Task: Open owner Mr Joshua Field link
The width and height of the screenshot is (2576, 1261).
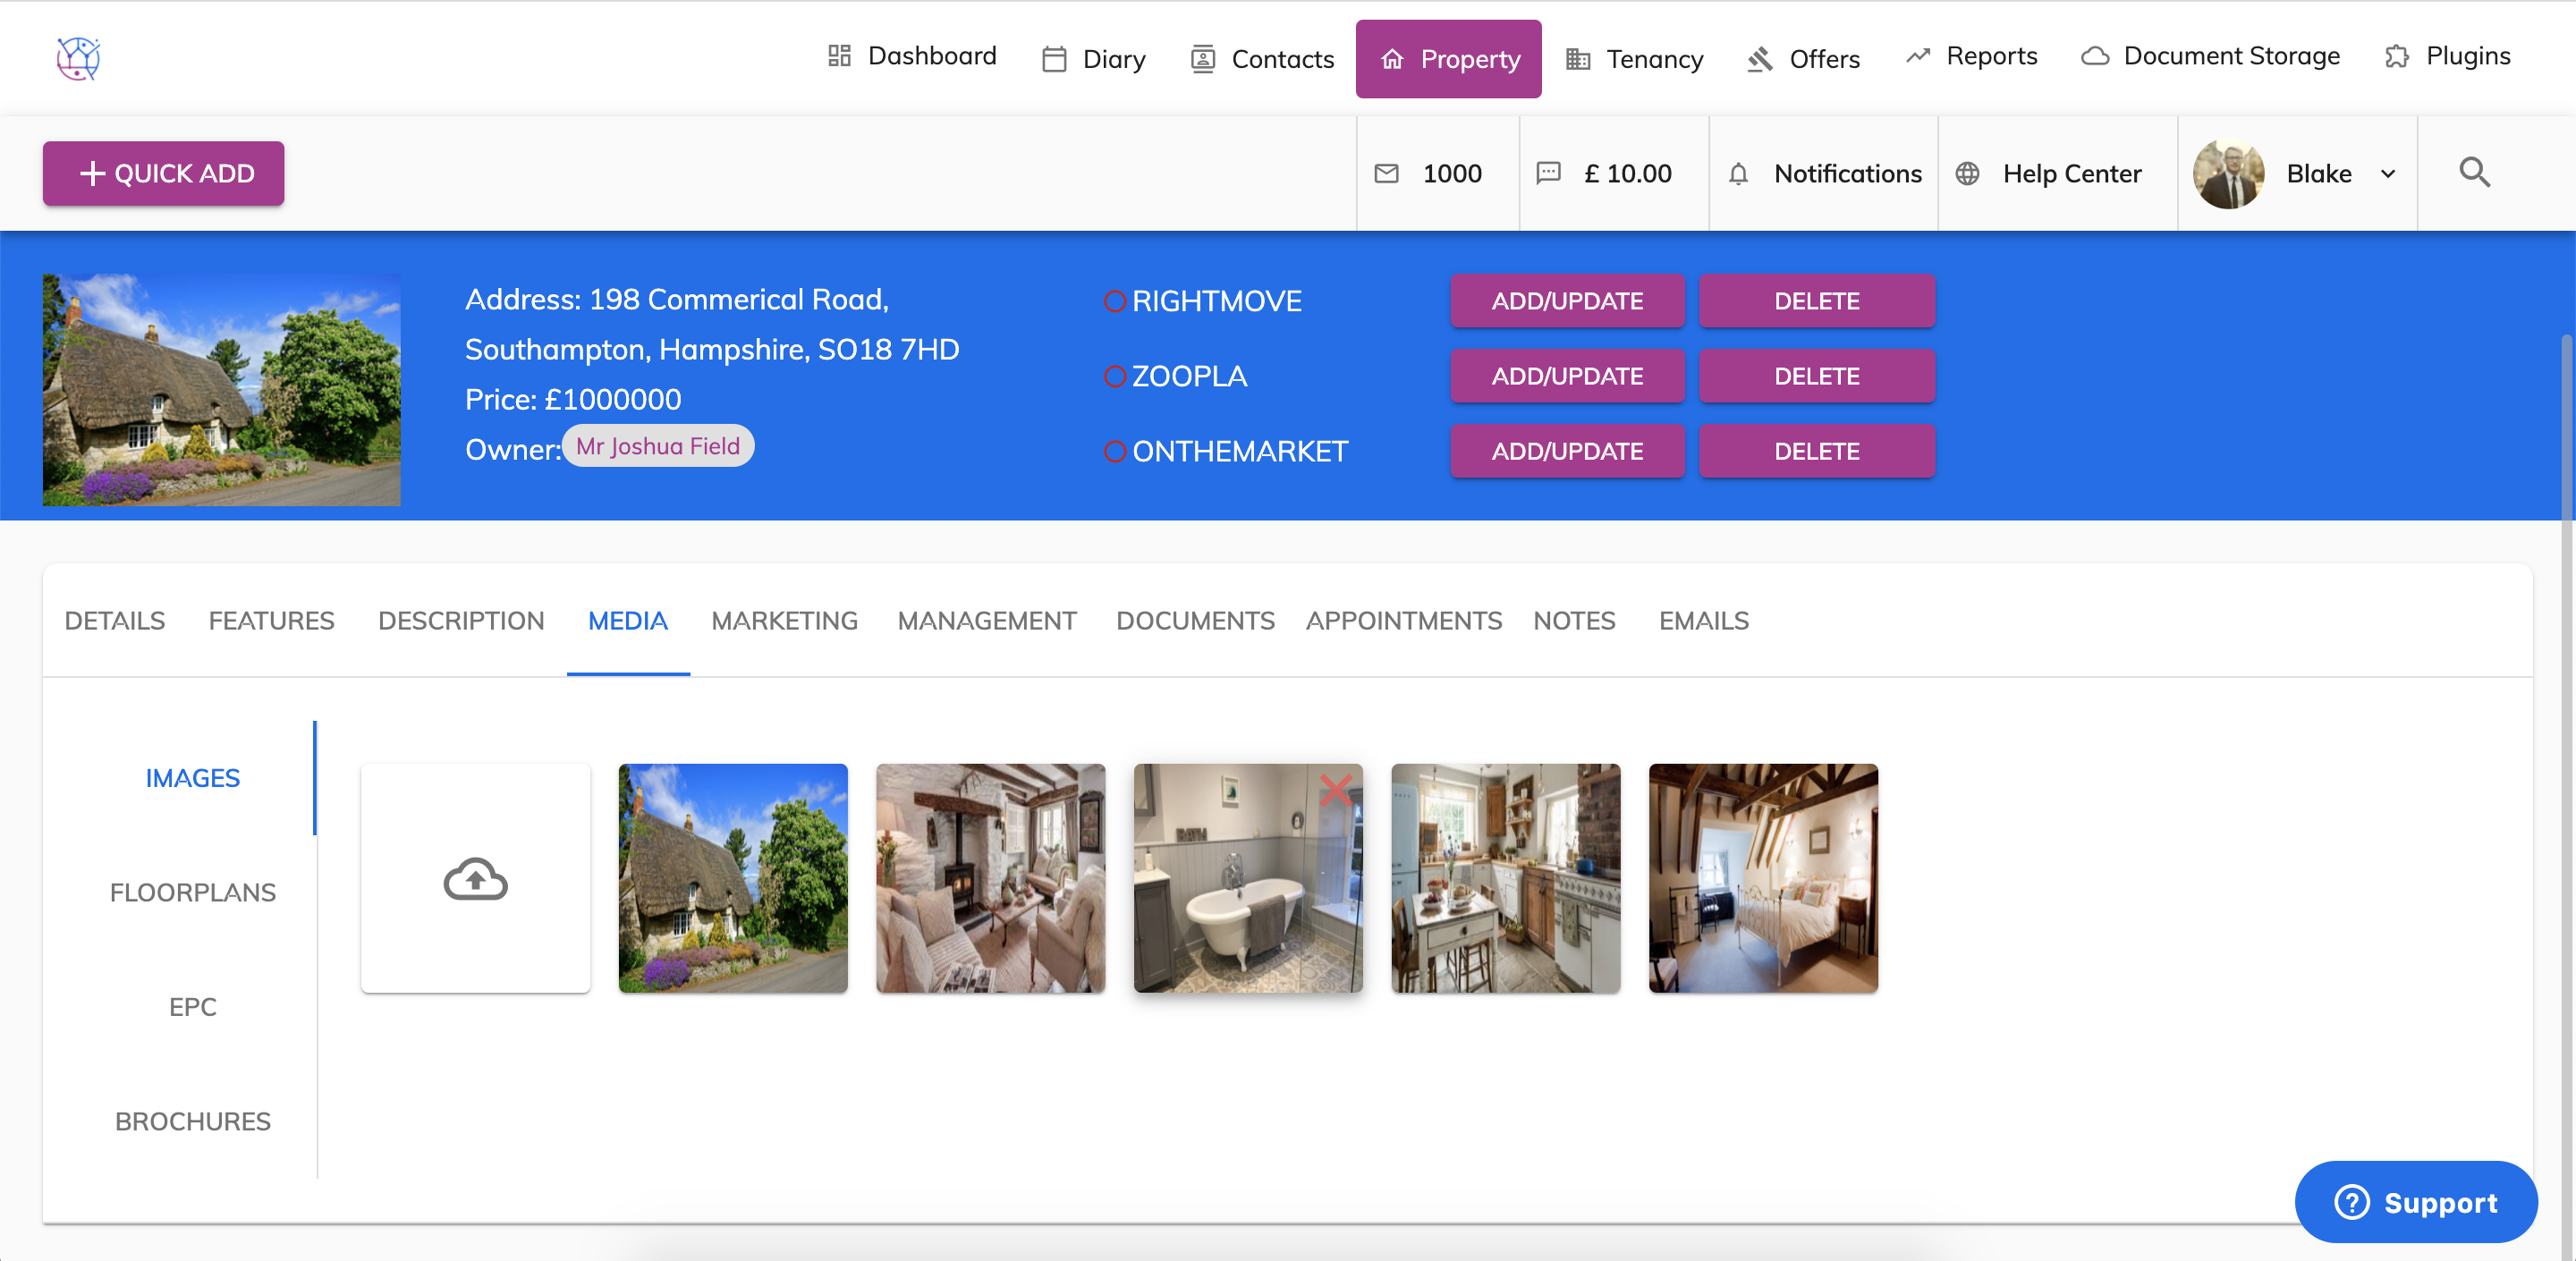Action: click(x=657, y=446)
